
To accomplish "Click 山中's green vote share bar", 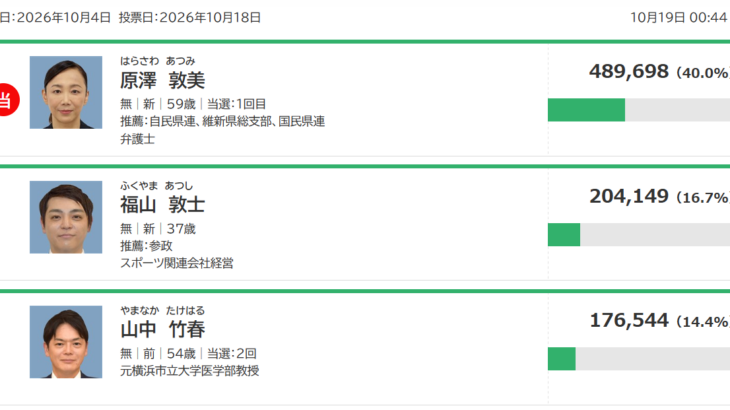I will 561,359.
